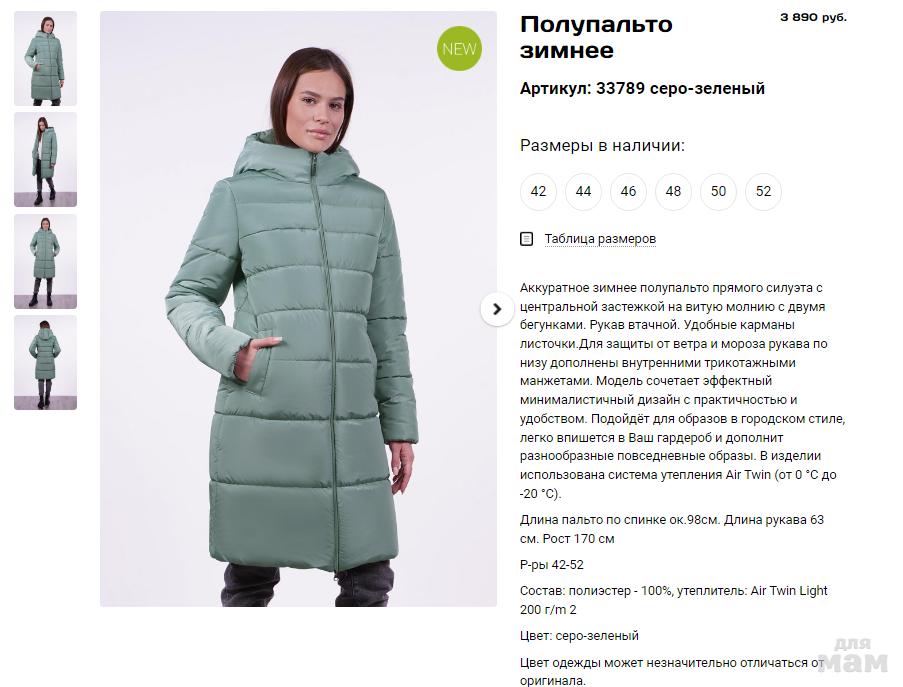Show third thumbnail full-length front view
This screenshot has height=687, width=903.
[45, 261]
